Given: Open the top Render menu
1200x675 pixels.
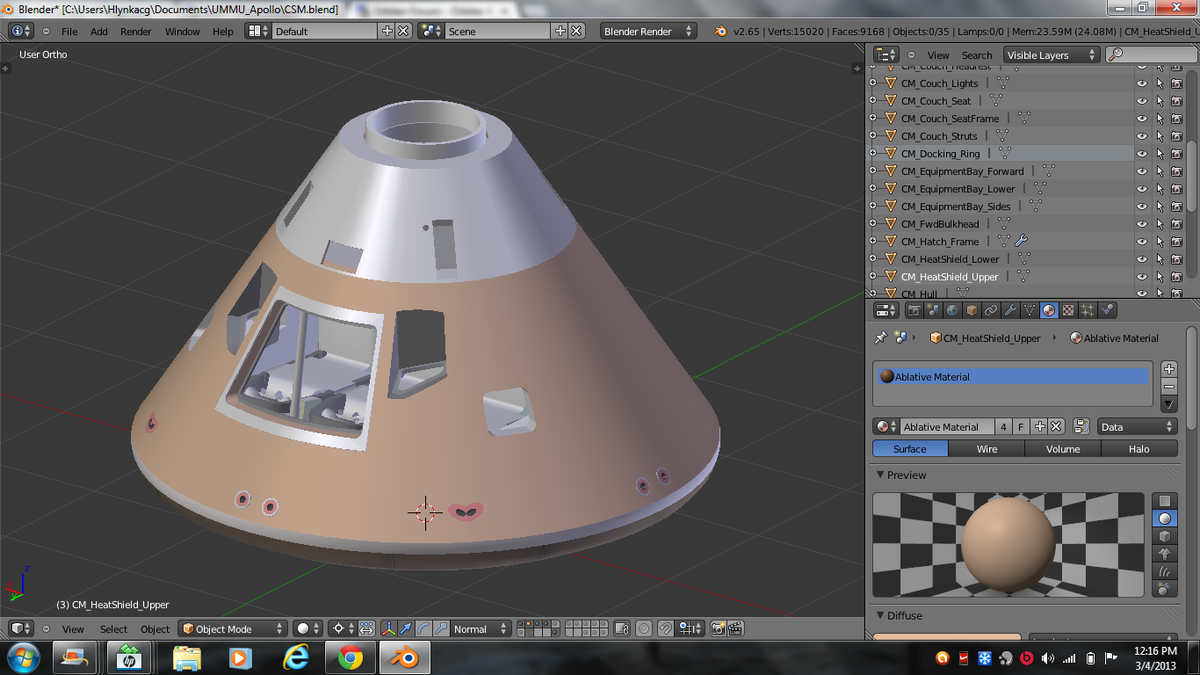Looking at the screenshot, I should (136, 31).
